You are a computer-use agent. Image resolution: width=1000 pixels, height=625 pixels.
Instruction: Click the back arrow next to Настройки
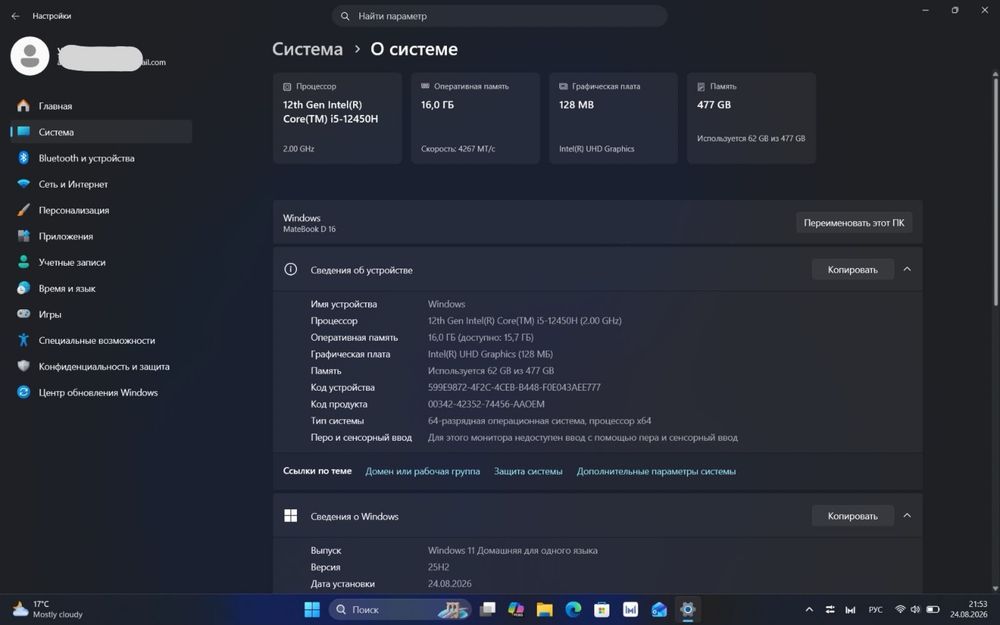pos(15,16)
